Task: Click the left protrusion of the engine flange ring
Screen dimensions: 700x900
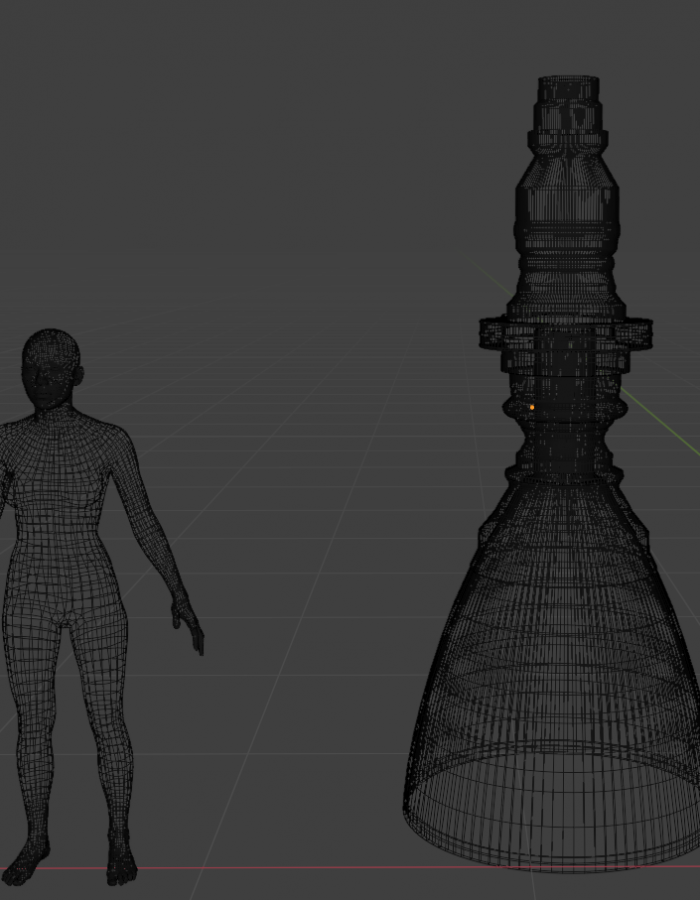Action: pyautogui.click(x=492, y=333)
